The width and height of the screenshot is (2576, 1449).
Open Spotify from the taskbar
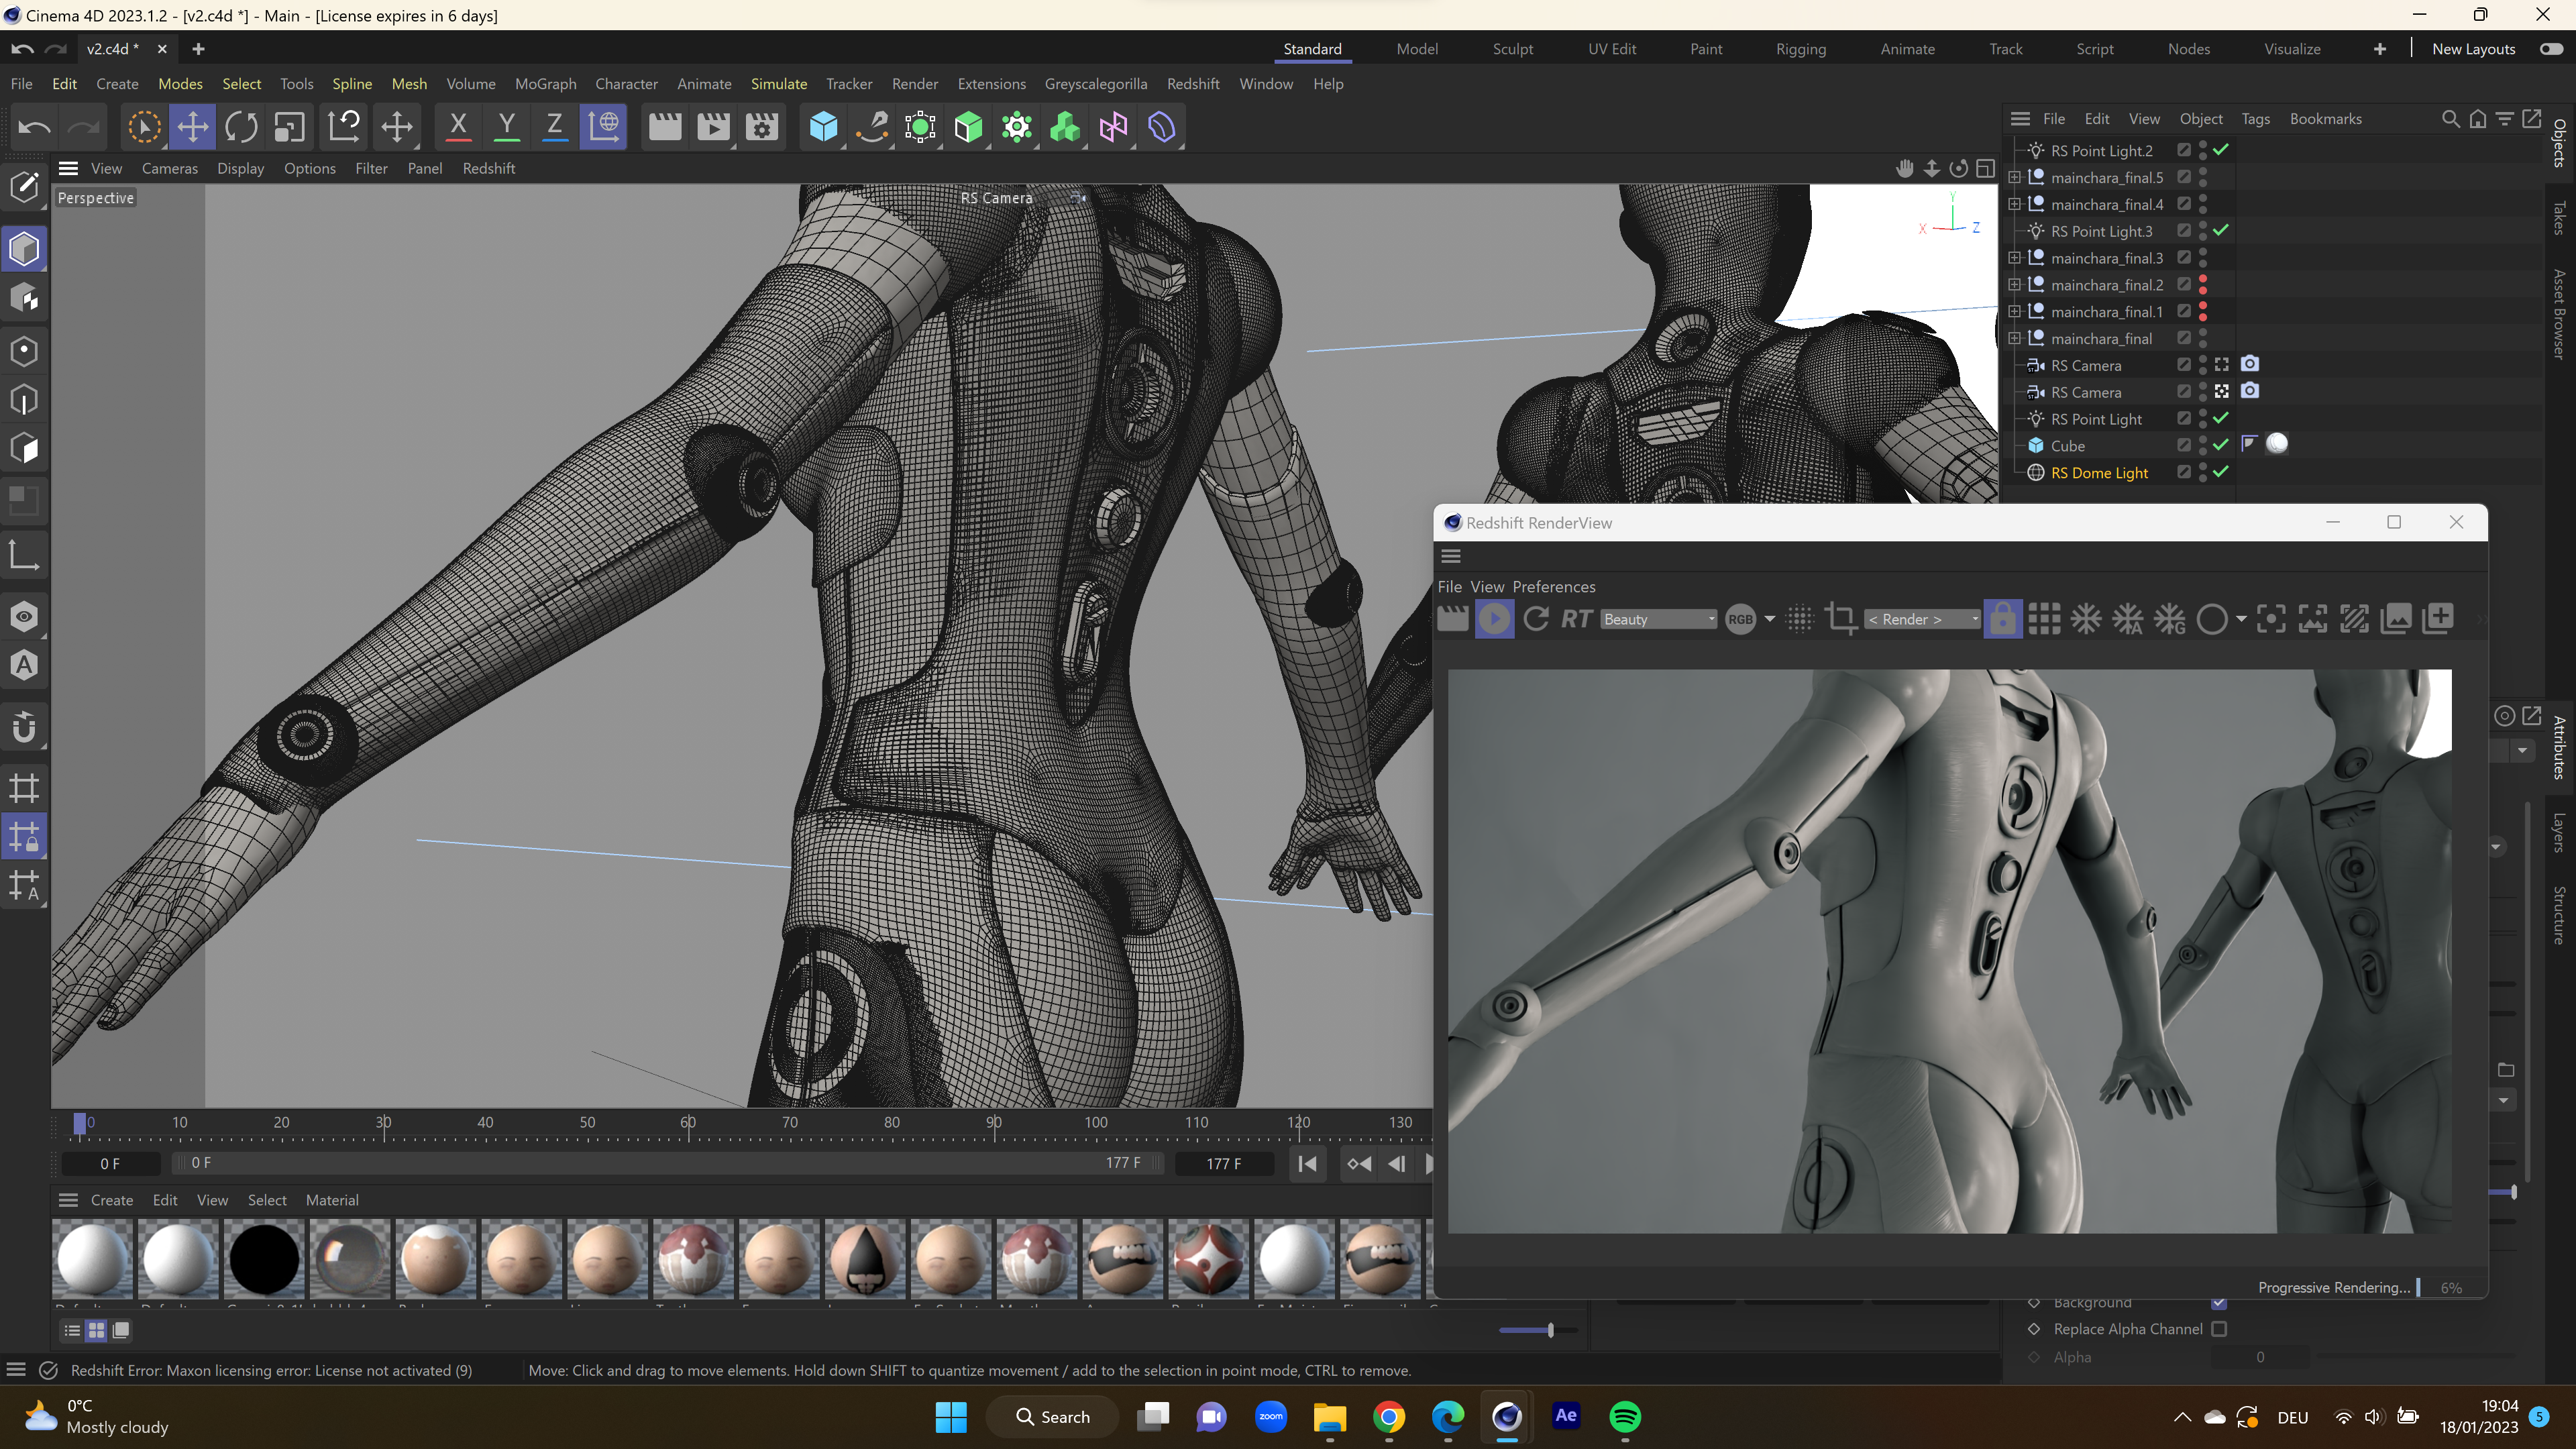point(1624,1417)
